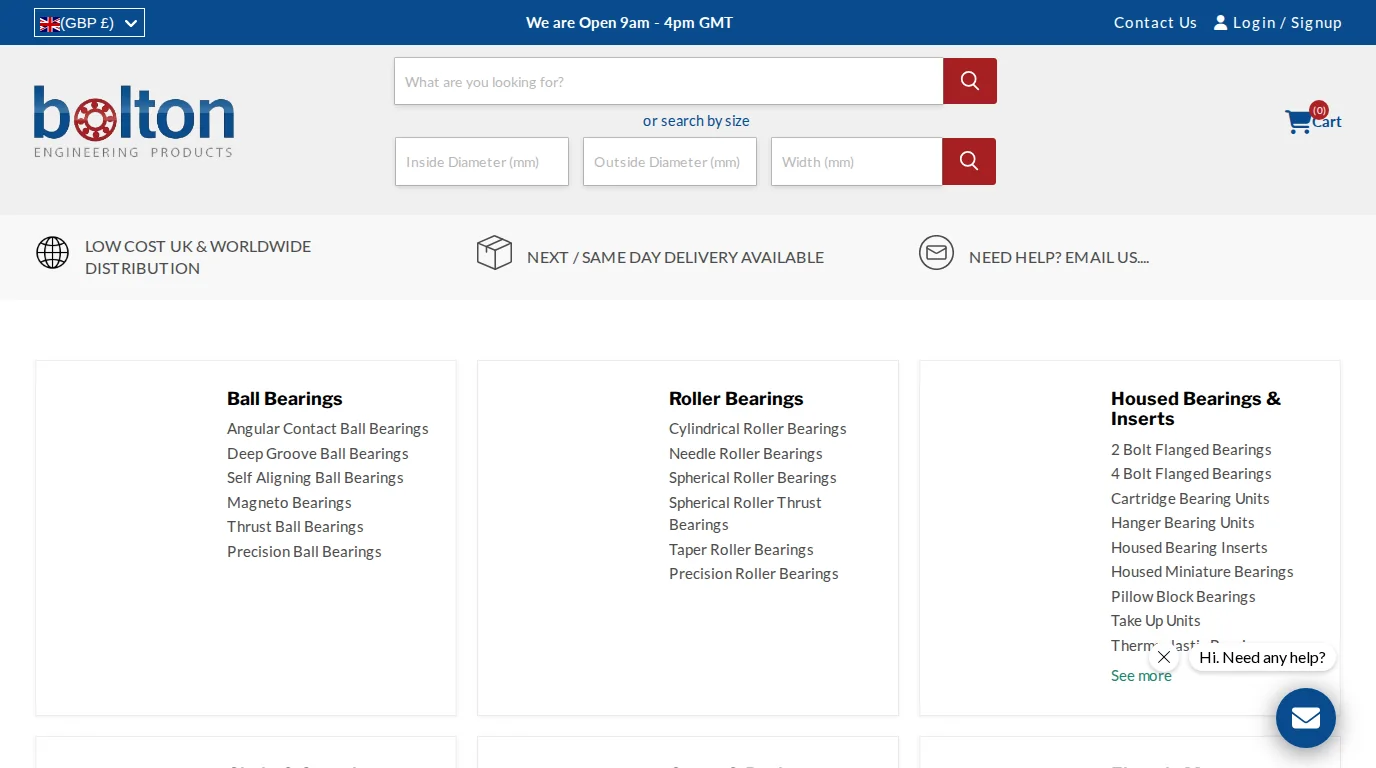The width and height of the screenshot is (1376, 768).
Task: Open Cartridge Bearing Units
Action: click(1190, 498)
